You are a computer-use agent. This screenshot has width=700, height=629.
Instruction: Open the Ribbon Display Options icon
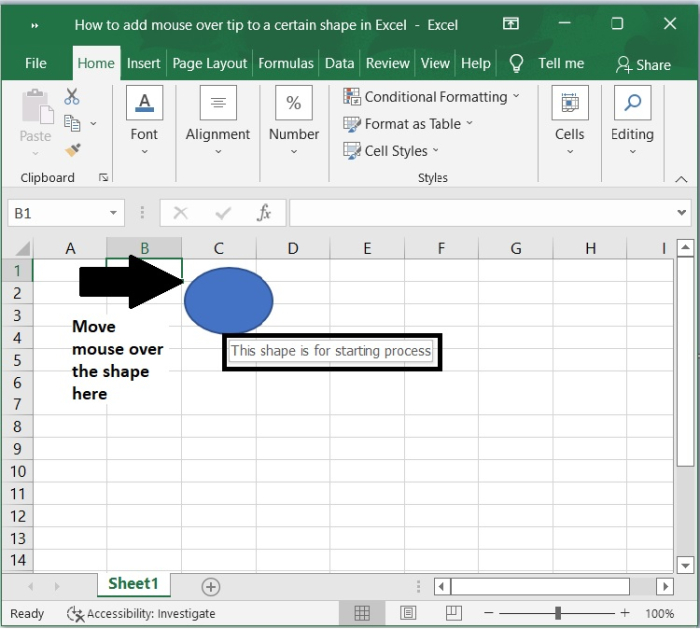coord(511,23)
